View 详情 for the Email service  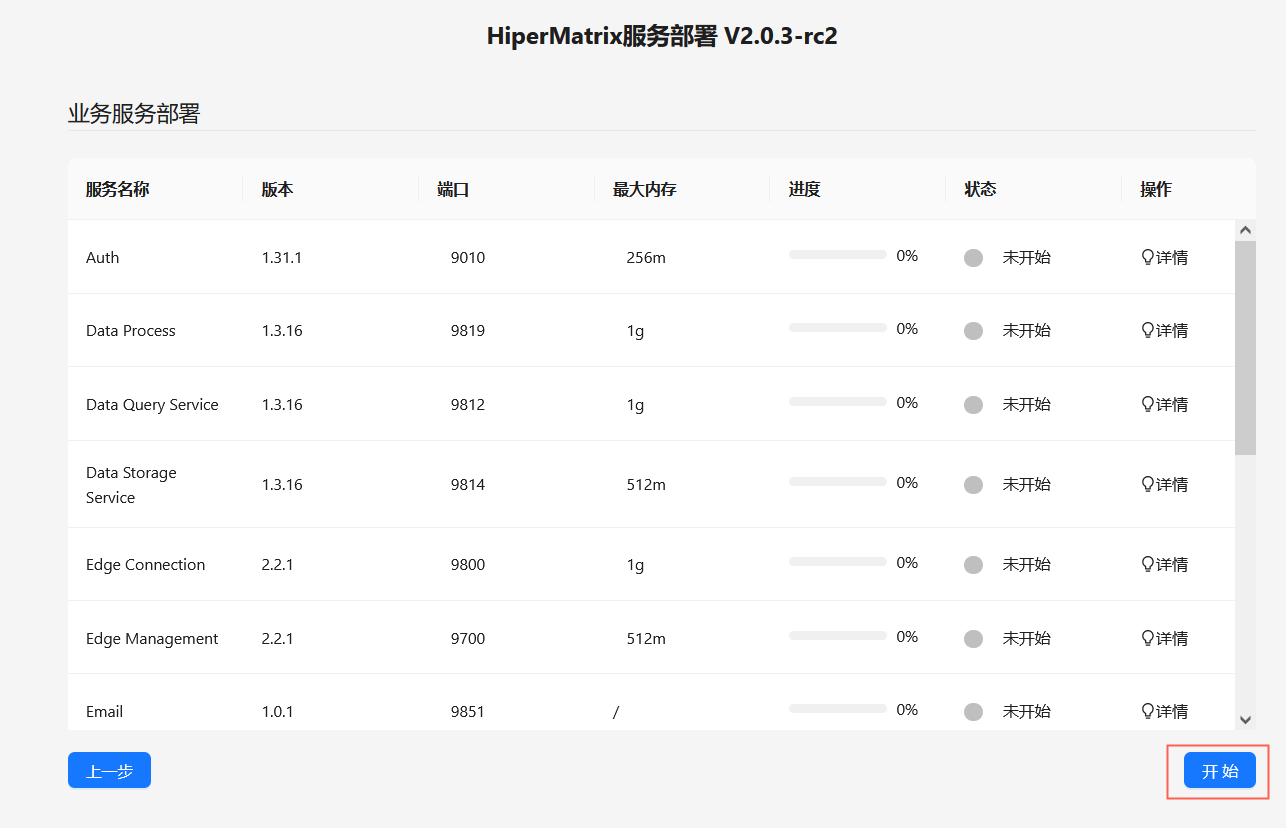1165,711
